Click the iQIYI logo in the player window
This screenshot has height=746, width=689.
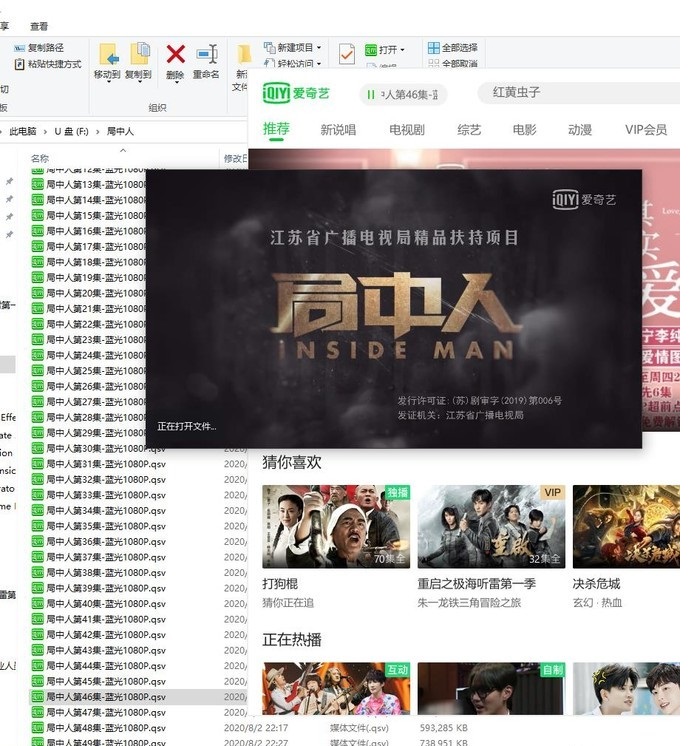(x=296, y=93)
